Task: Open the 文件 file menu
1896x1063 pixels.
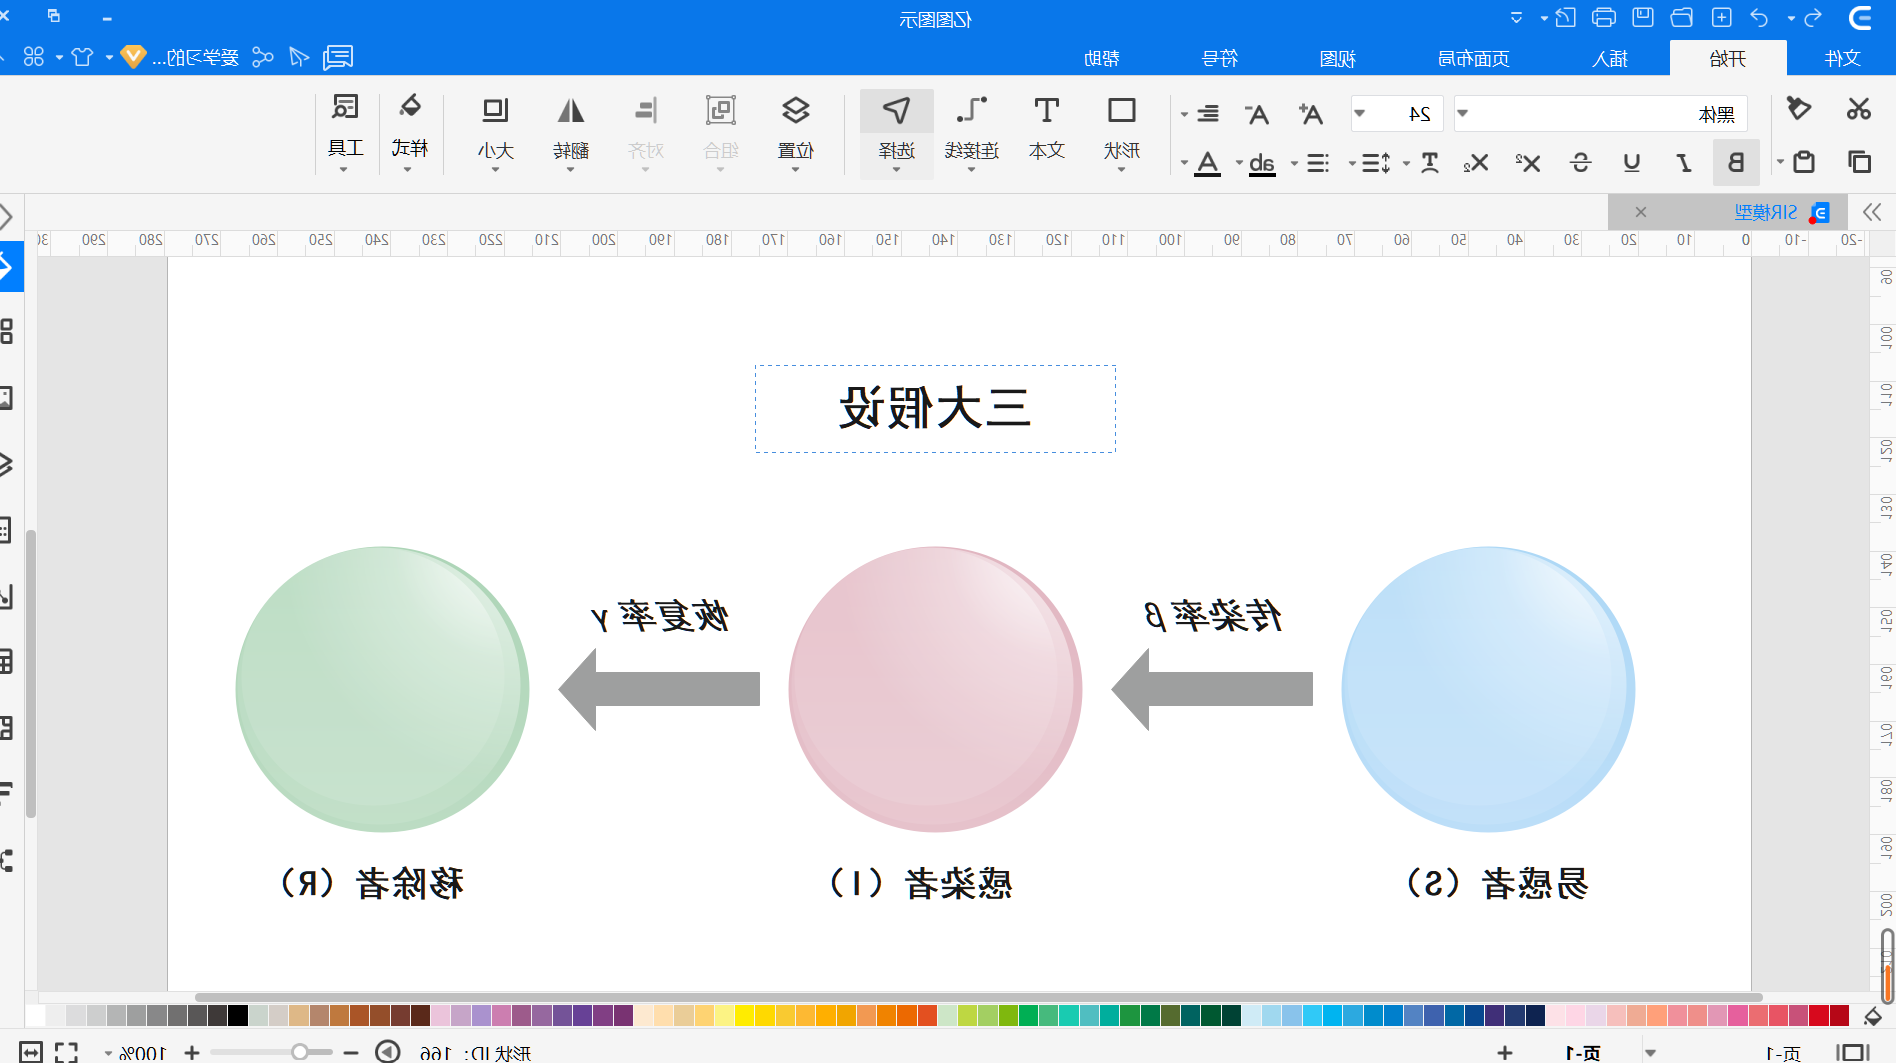Action: coord(1842,58)
